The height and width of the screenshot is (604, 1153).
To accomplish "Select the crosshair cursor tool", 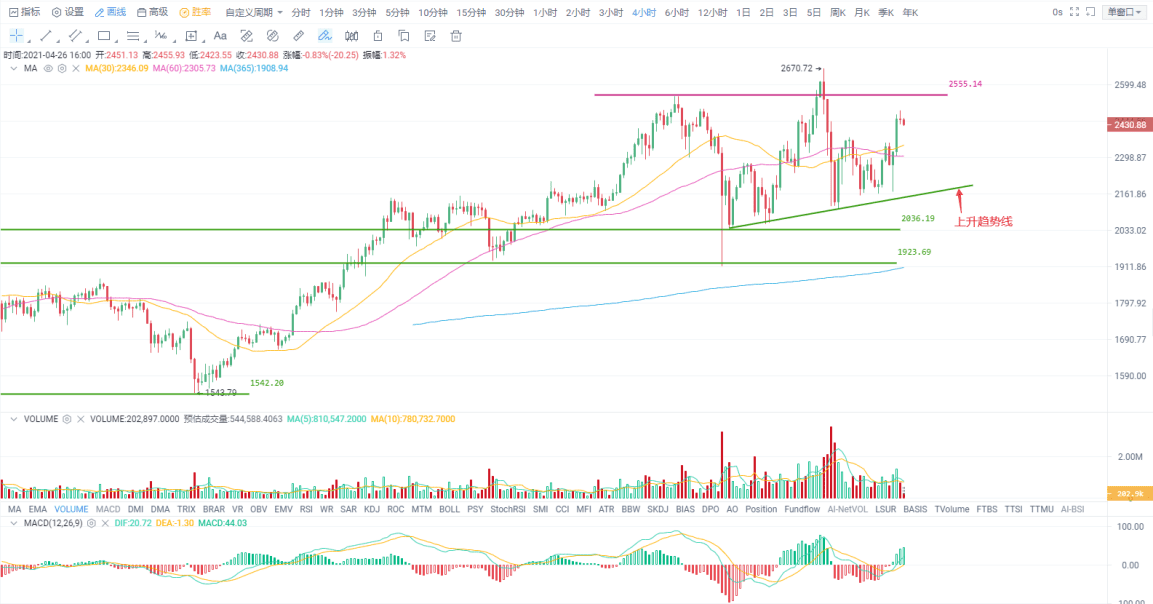I will 16,35.
